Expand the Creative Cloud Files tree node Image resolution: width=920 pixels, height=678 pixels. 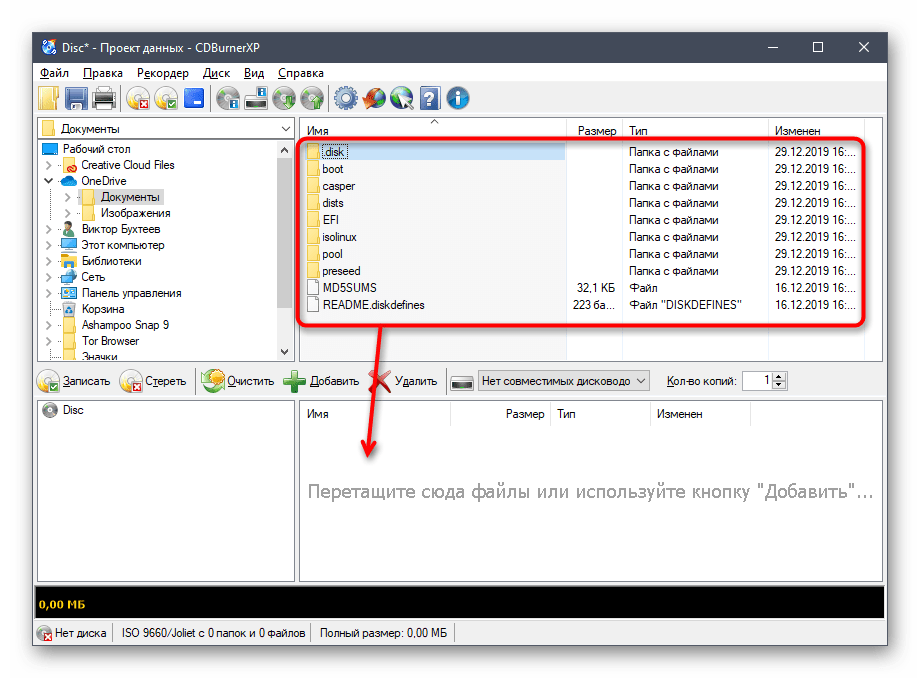coord(48,165)
